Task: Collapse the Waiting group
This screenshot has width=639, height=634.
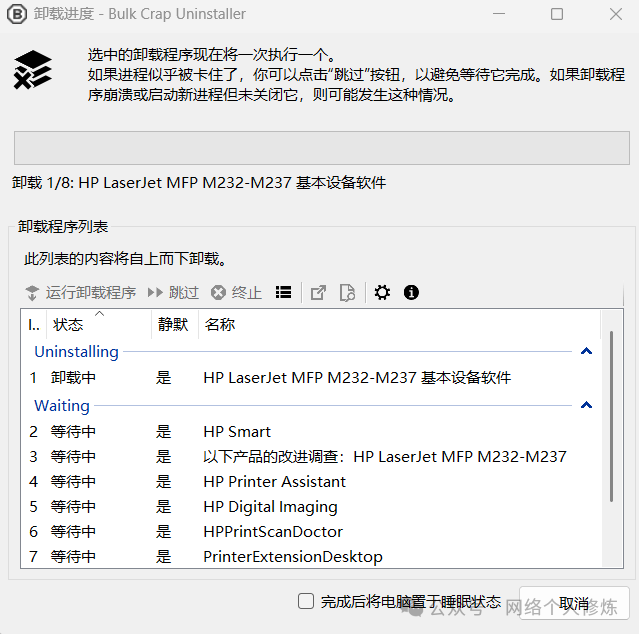Action: click(586, 405)
